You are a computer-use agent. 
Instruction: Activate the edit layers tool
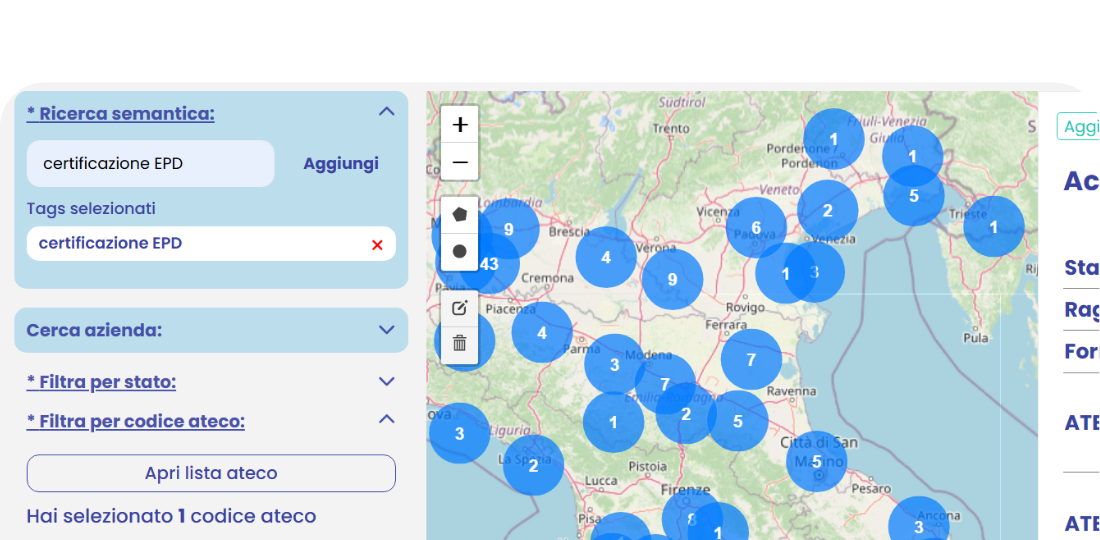point(460,308)
